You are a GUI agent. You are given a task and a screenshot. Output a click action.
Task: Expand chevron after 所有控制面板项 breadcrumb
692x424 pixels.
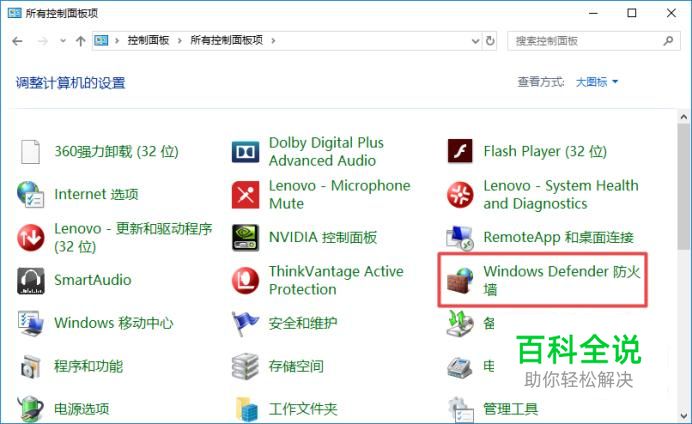273,41
